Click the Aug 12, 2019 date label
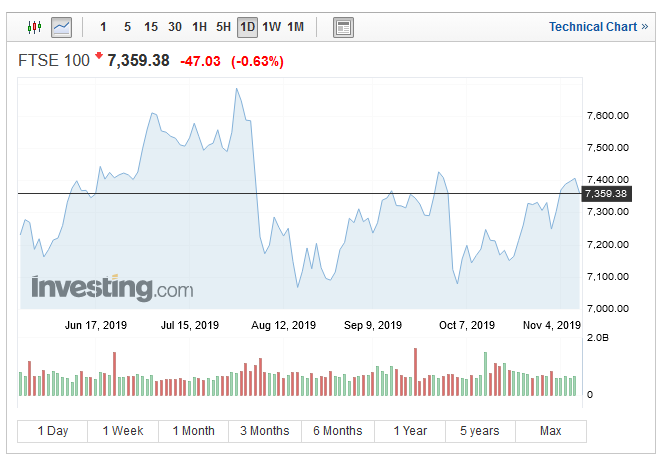670x459 pixels. [x=284, y=325]
